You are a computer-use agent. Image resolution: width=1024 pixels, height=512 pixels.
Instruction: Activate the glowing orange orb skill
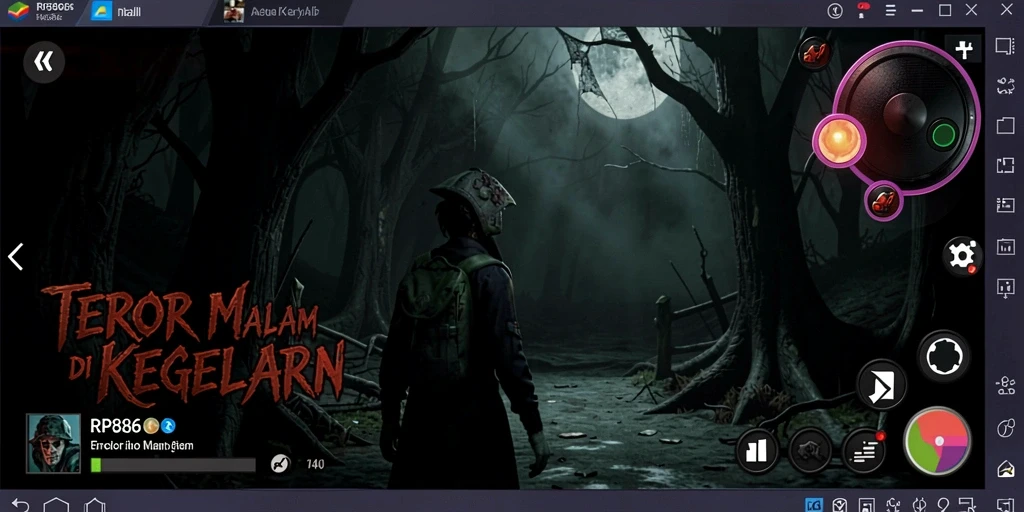point(839,141)
